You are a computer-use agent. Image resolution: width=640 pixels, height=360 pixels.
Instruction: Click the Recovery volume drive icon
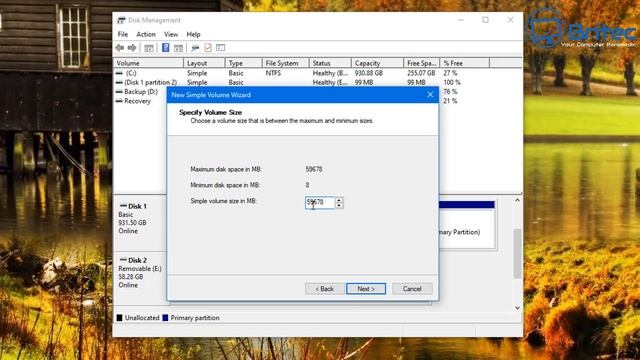[119, 101]
